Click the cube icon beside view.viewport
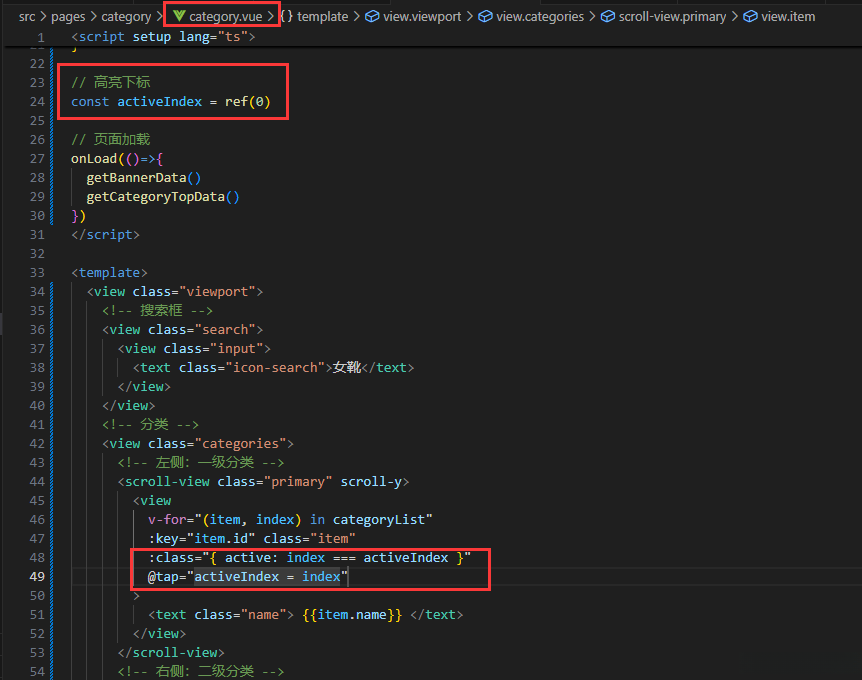 click(x=372, y=16)
